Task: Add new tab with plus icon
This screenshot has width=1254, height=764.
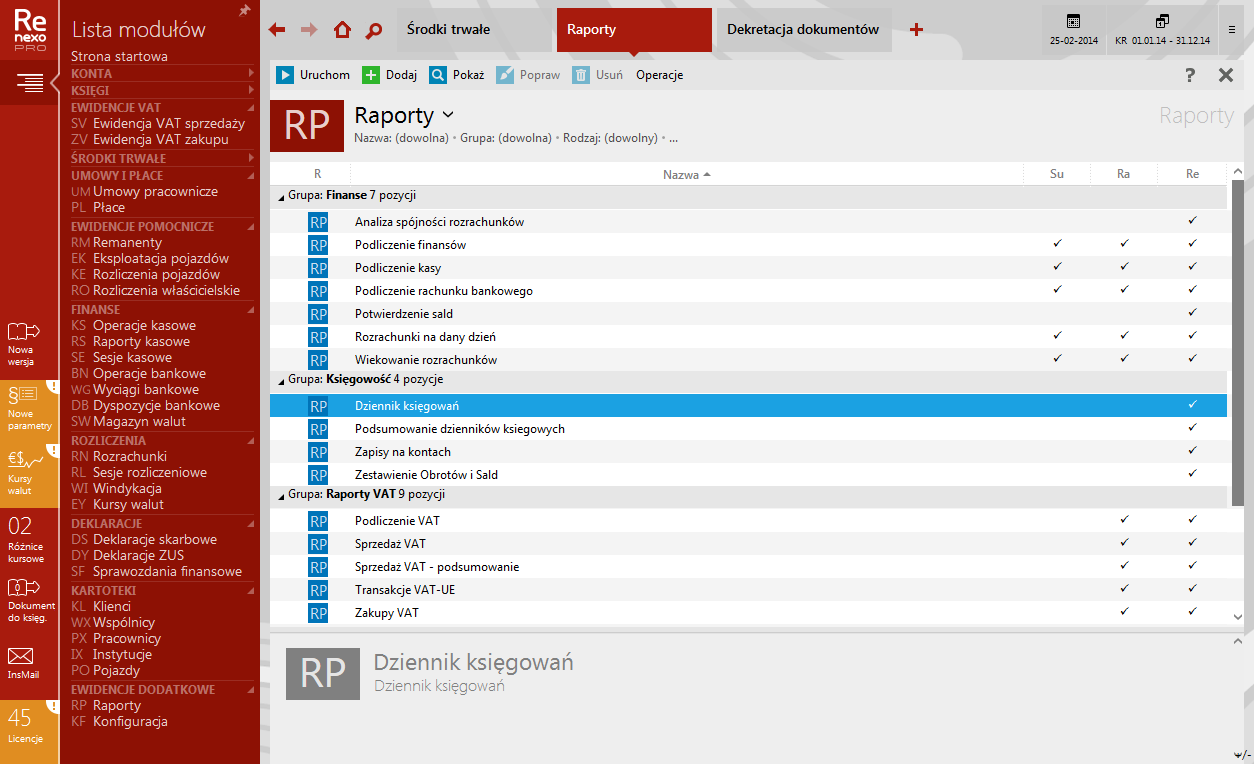Action: pyautogui.click(x=916, y=30)
